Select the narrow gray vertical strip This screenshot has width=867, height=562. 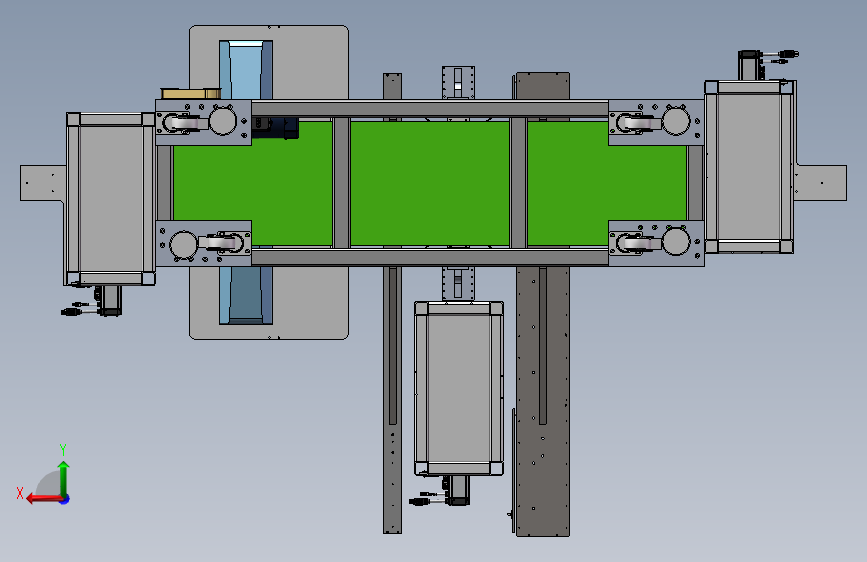tap(393, 400)
